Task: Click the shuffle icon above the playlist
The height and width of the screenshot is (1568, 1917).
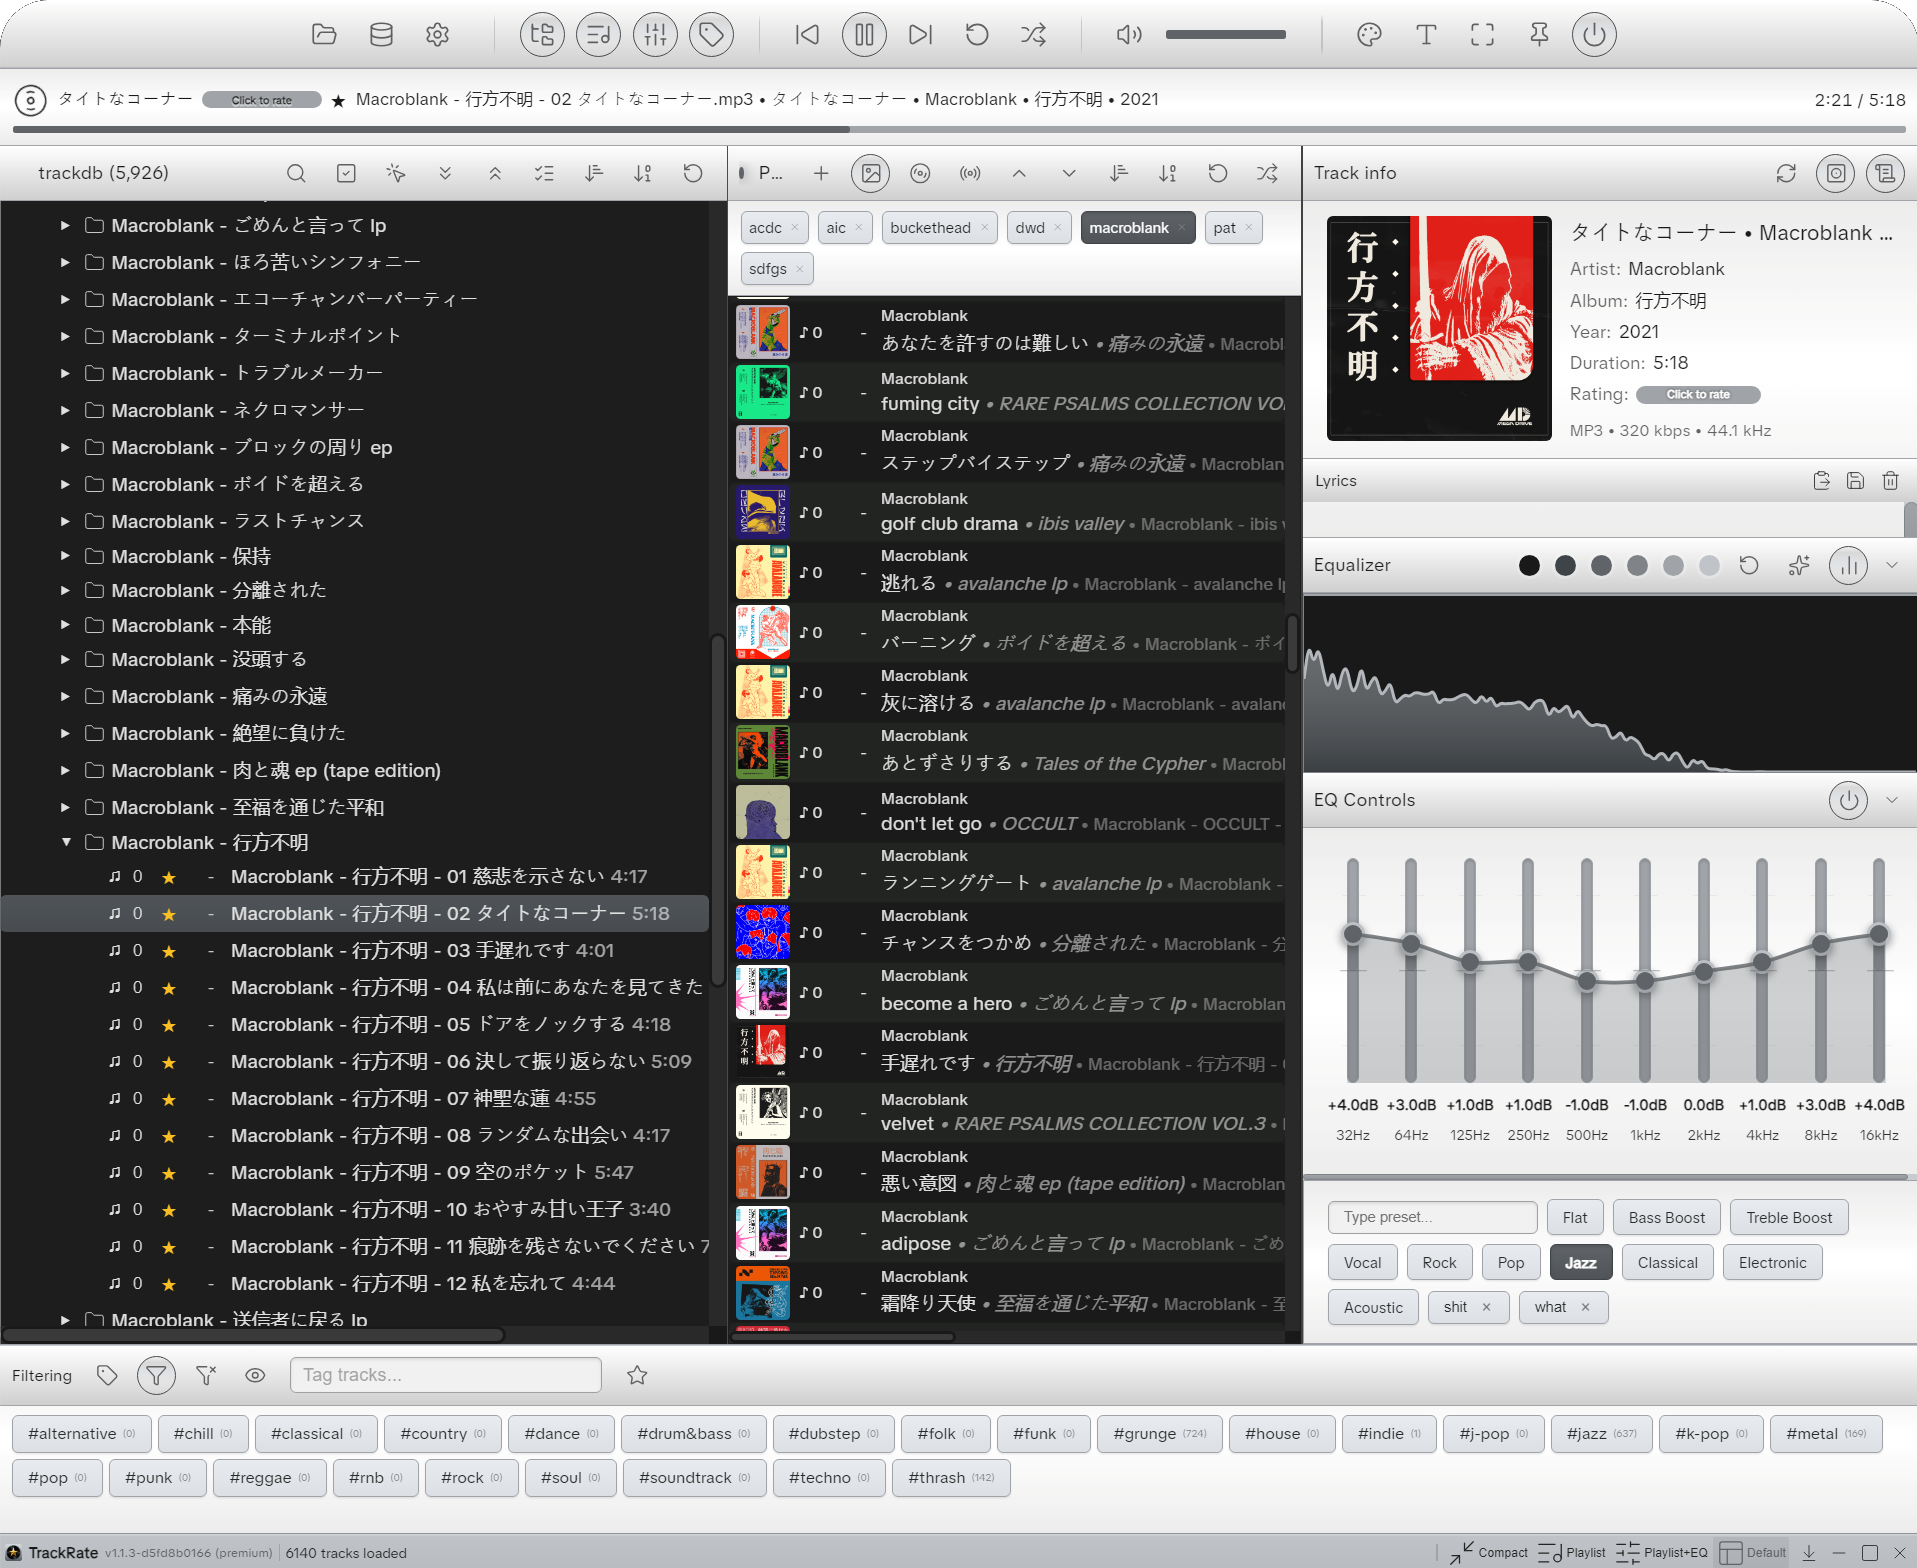Action: point(1266,173)
